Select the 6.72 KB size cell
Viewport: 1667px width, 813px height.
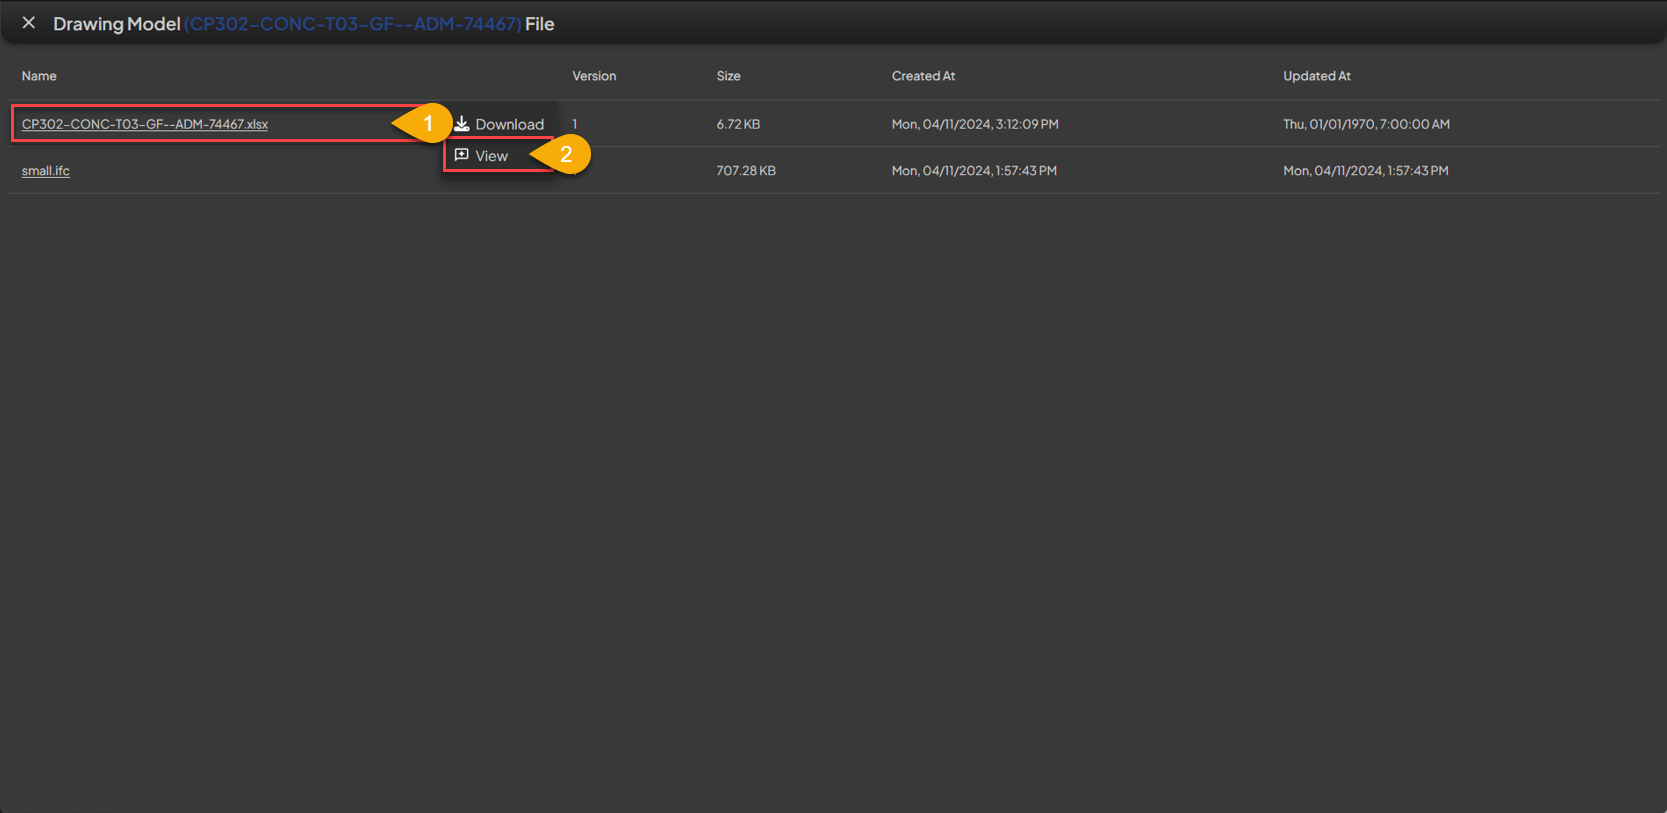pyautogui.click(x=738, y=124)
